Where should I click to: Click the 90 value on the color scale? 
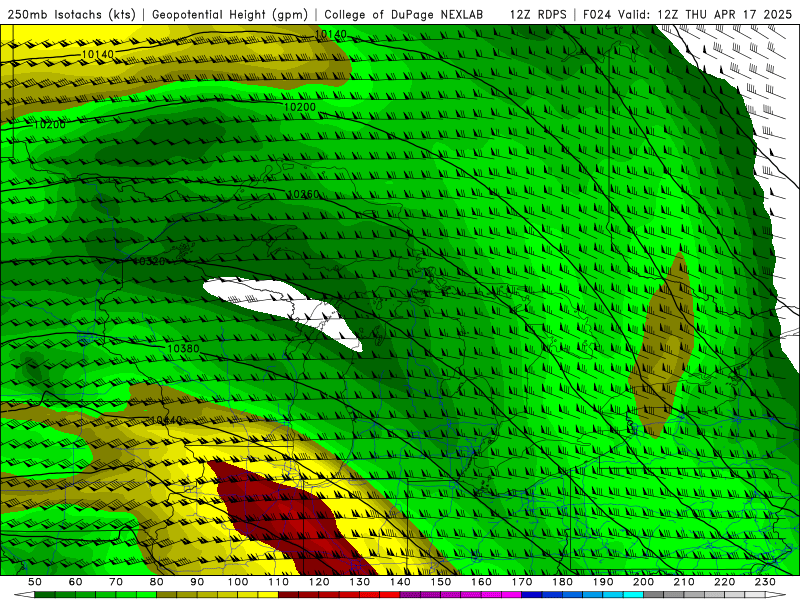pos(197,582)
